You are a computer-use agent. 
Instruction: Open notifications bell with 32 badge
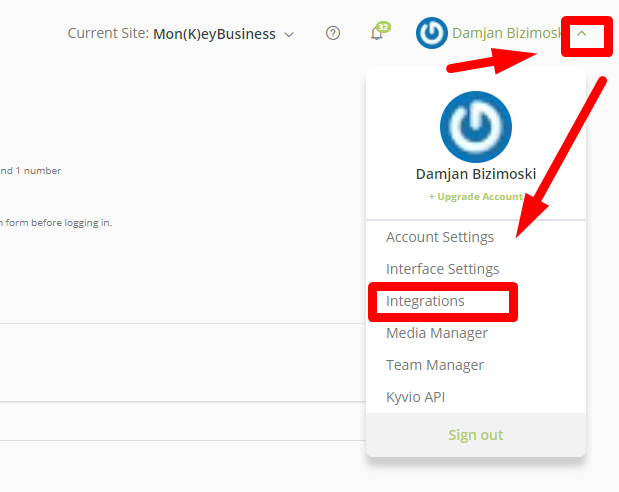pyautogui.click(x=379, y=32)
